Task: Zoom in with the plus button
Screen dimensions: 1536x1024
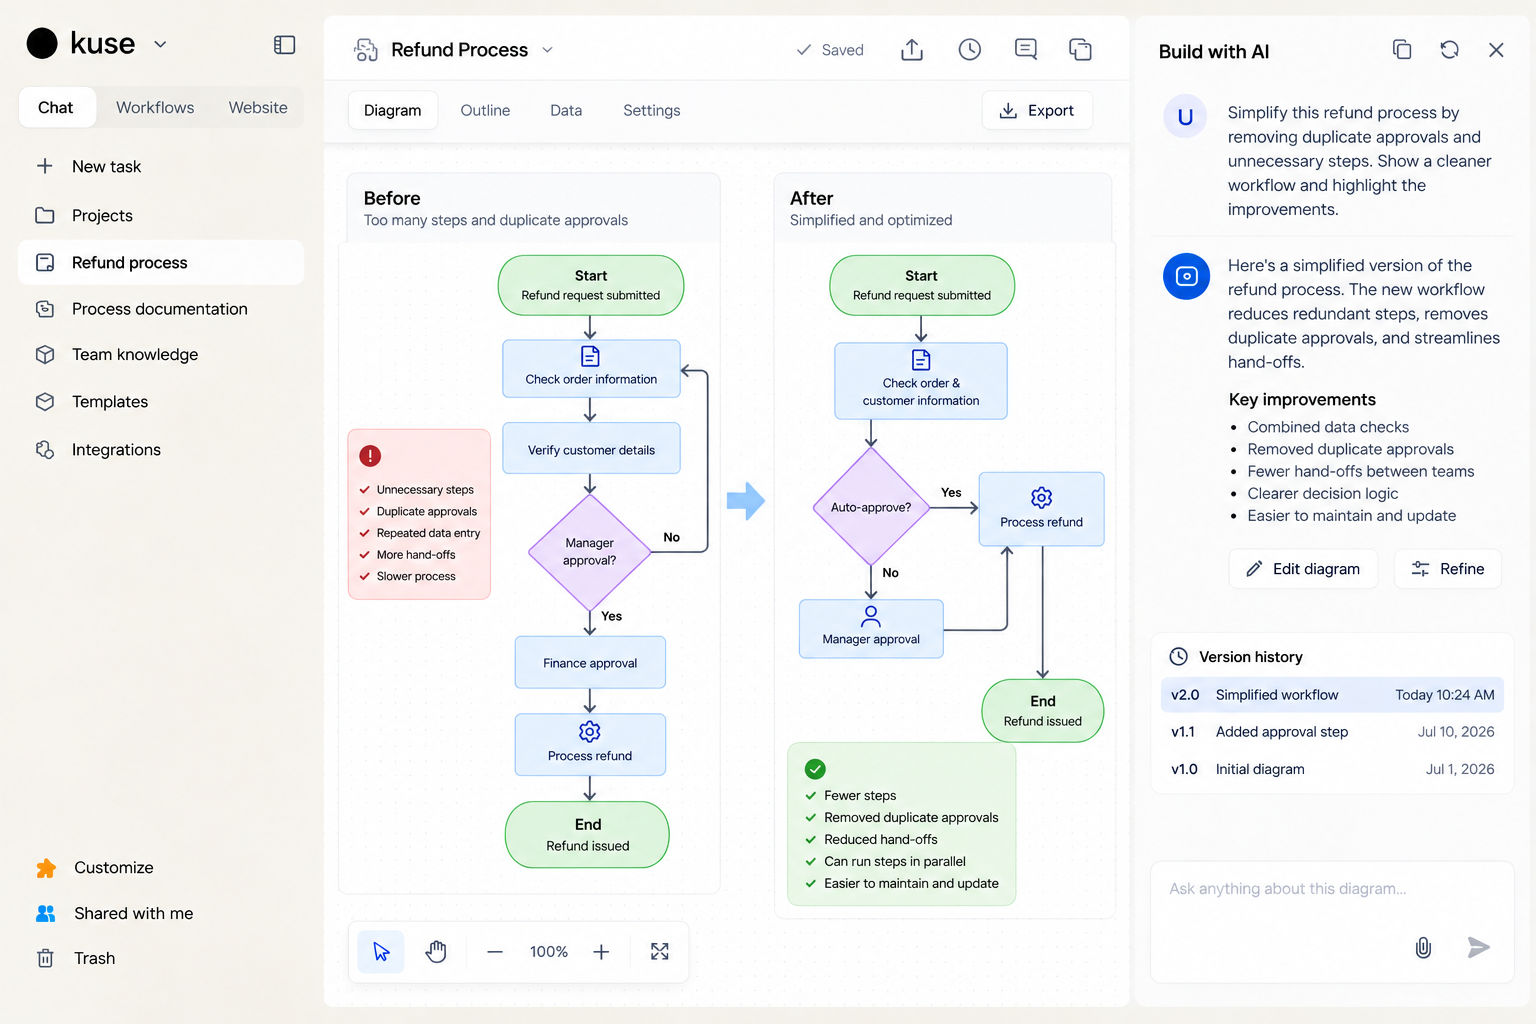Action: click(601, 952)
